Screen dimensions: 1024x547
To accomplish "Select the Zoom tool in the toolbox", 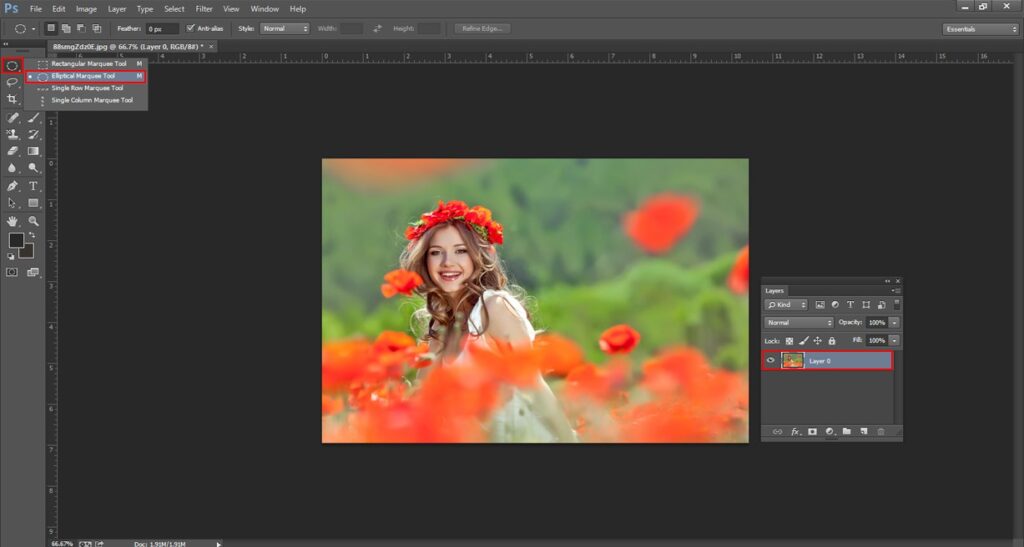I will (33, 221).
